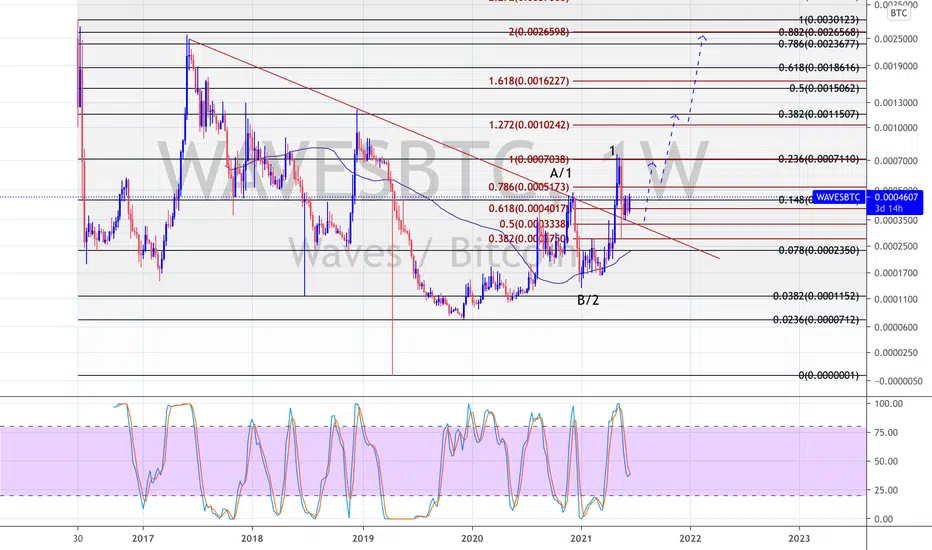Click -0.0000050 on the price scale

tap(898, 381)
